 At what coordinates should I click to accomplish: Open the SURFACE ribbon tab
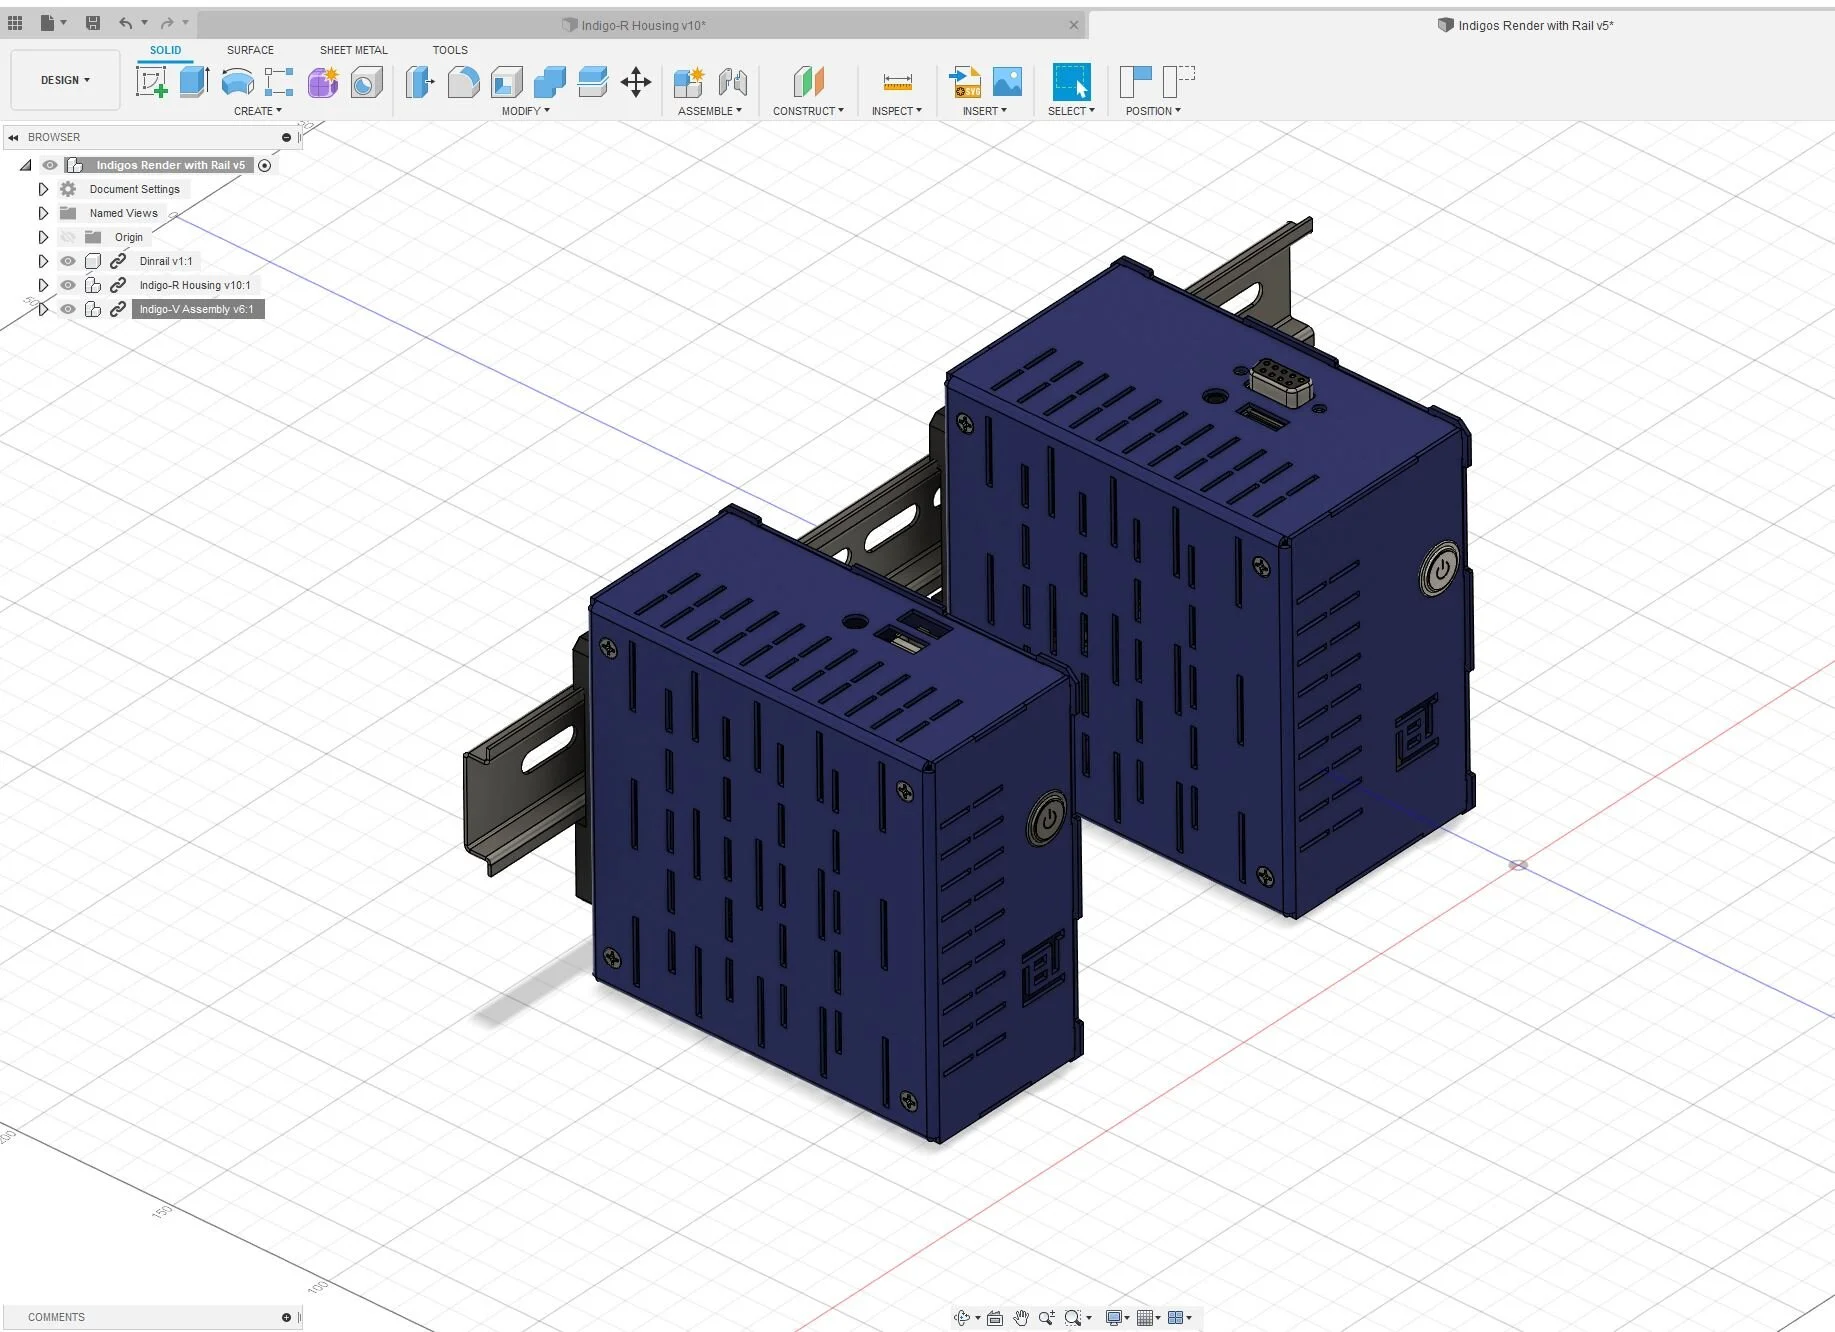click(249, 50)
